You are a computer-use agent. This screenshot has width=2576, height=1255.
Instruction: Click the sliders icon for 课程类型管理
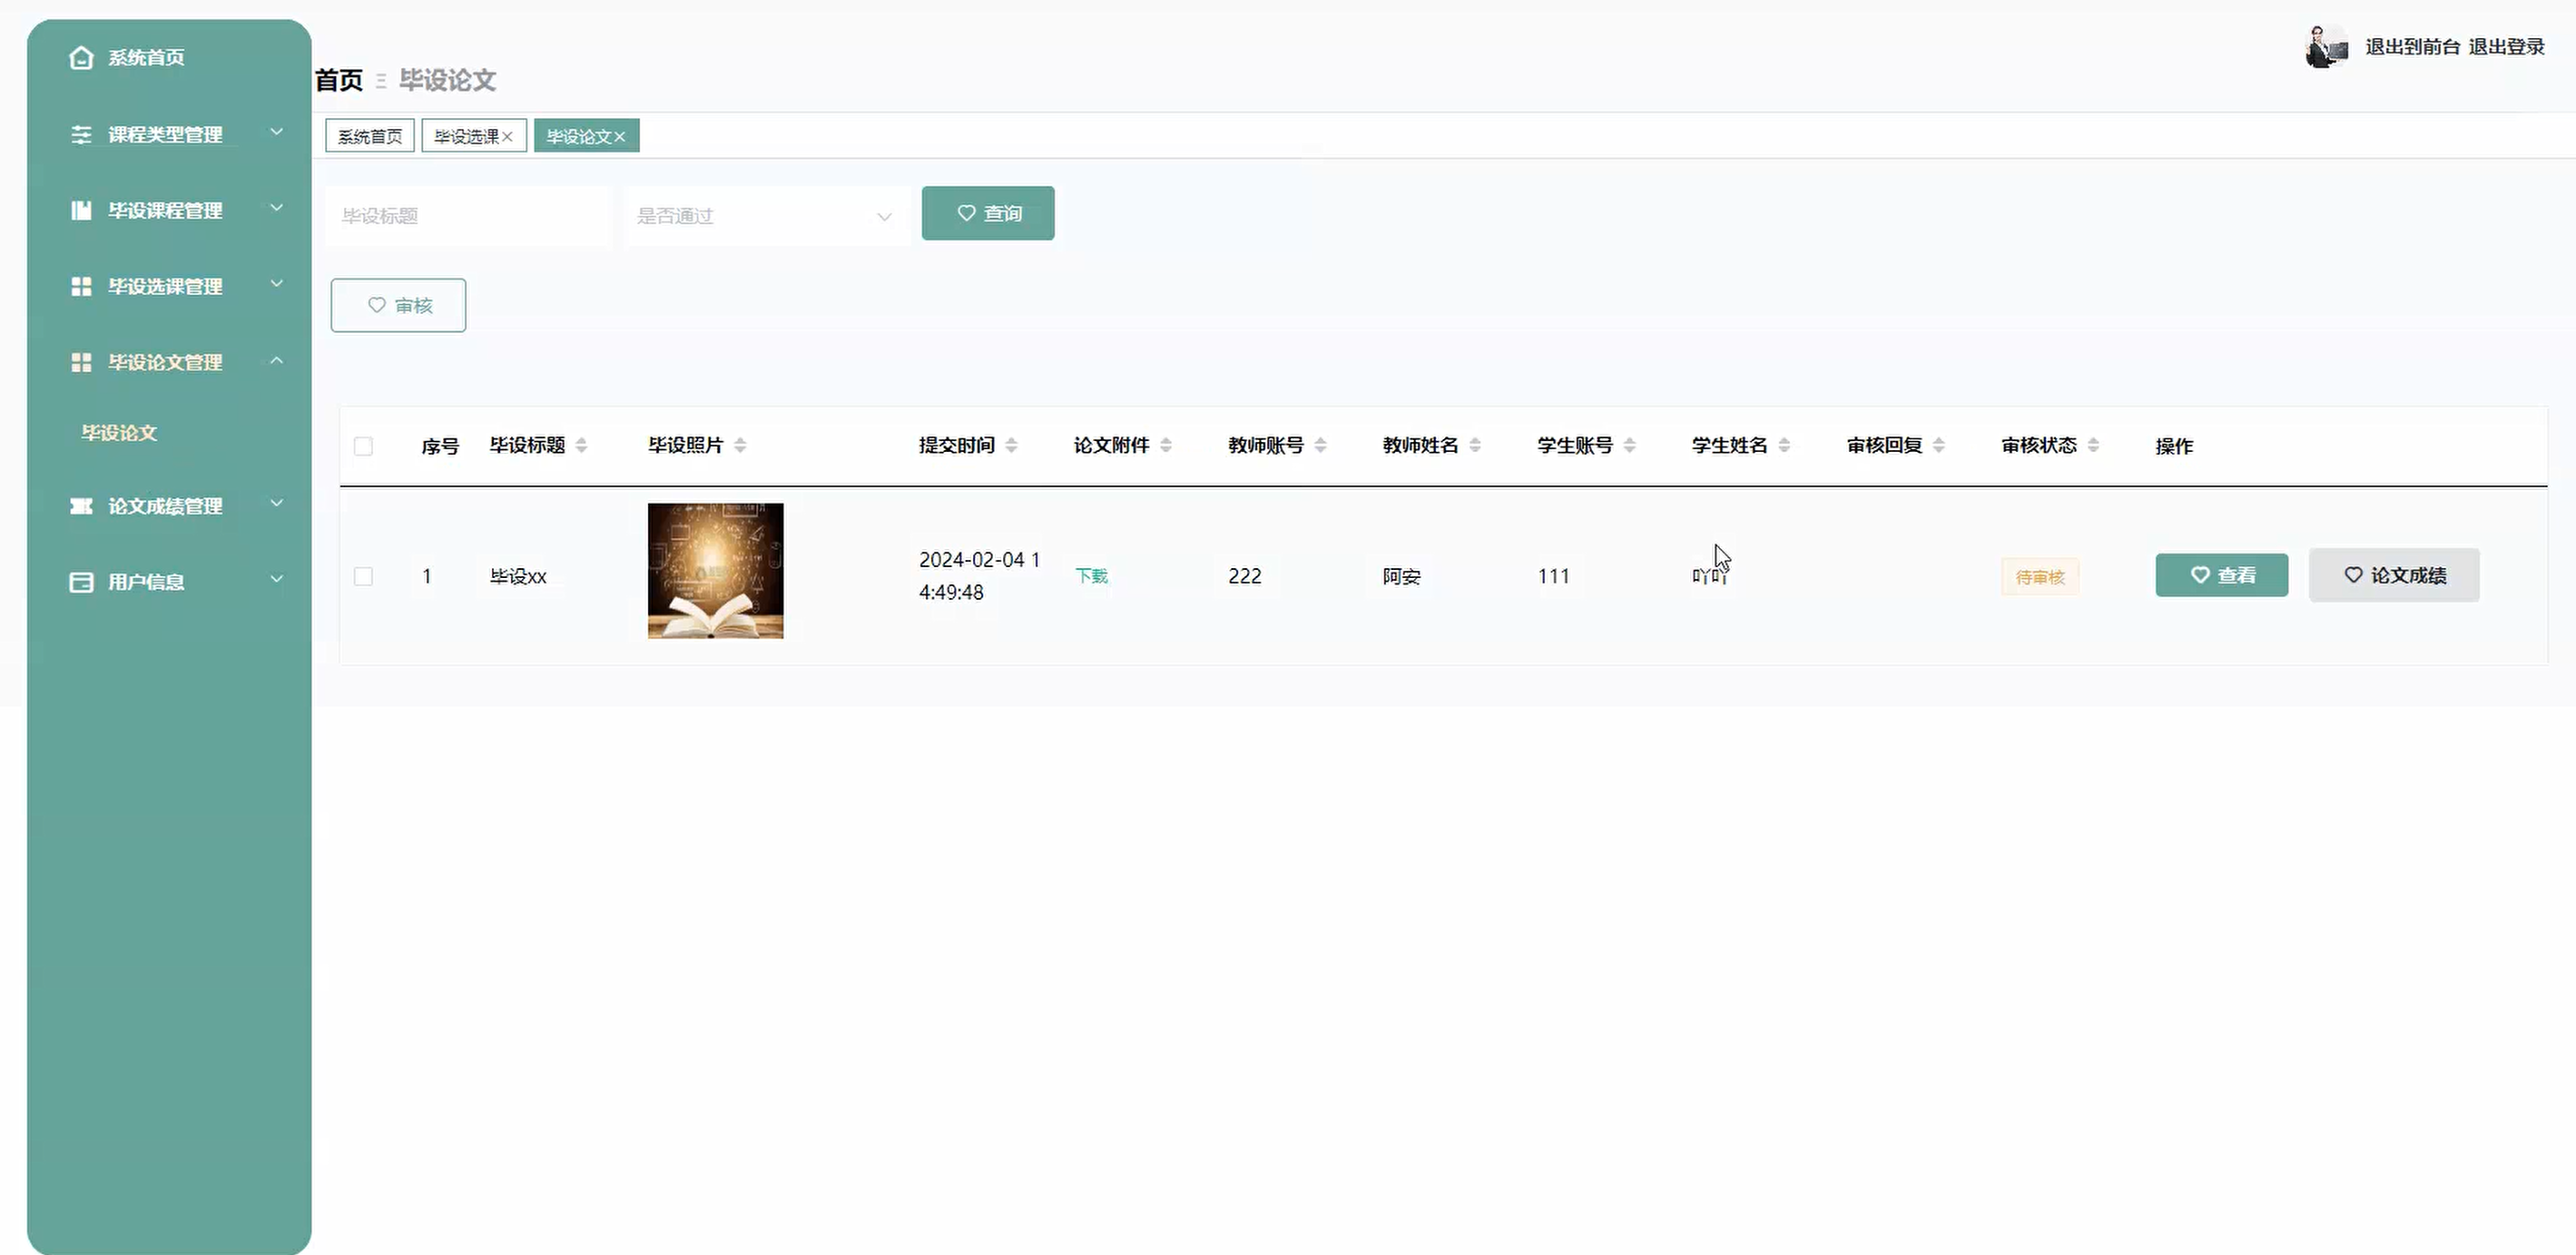pyautogui.click(x=81, y=134)
